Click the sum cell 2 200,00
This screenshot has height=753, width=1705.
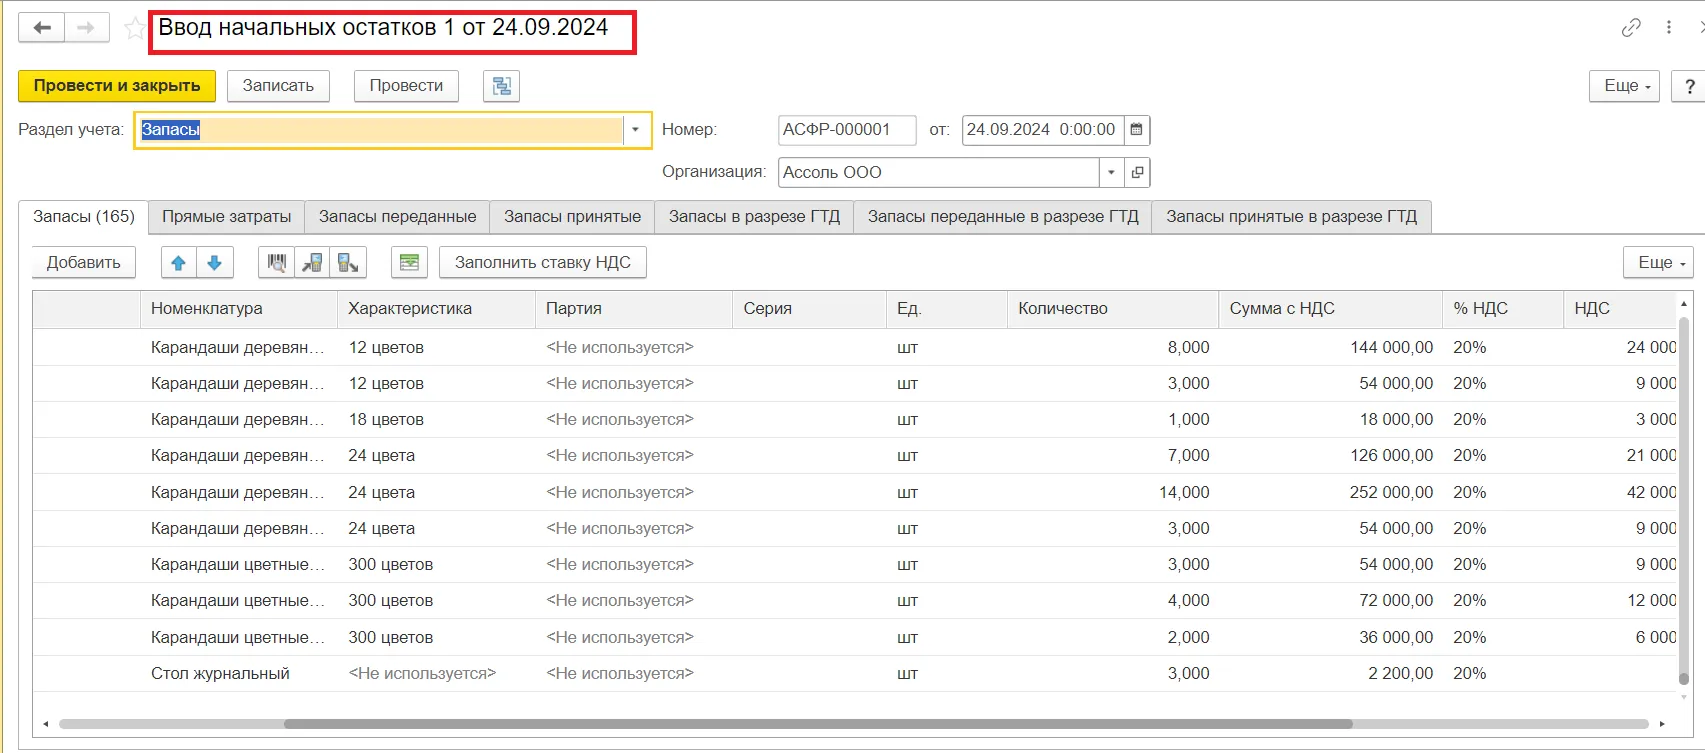1331,674
